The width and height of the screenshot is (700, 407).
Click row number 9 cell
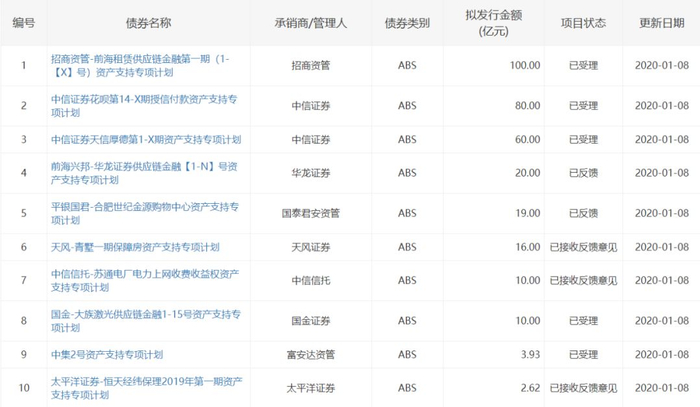pyautogui.click(x=24, y=355)
